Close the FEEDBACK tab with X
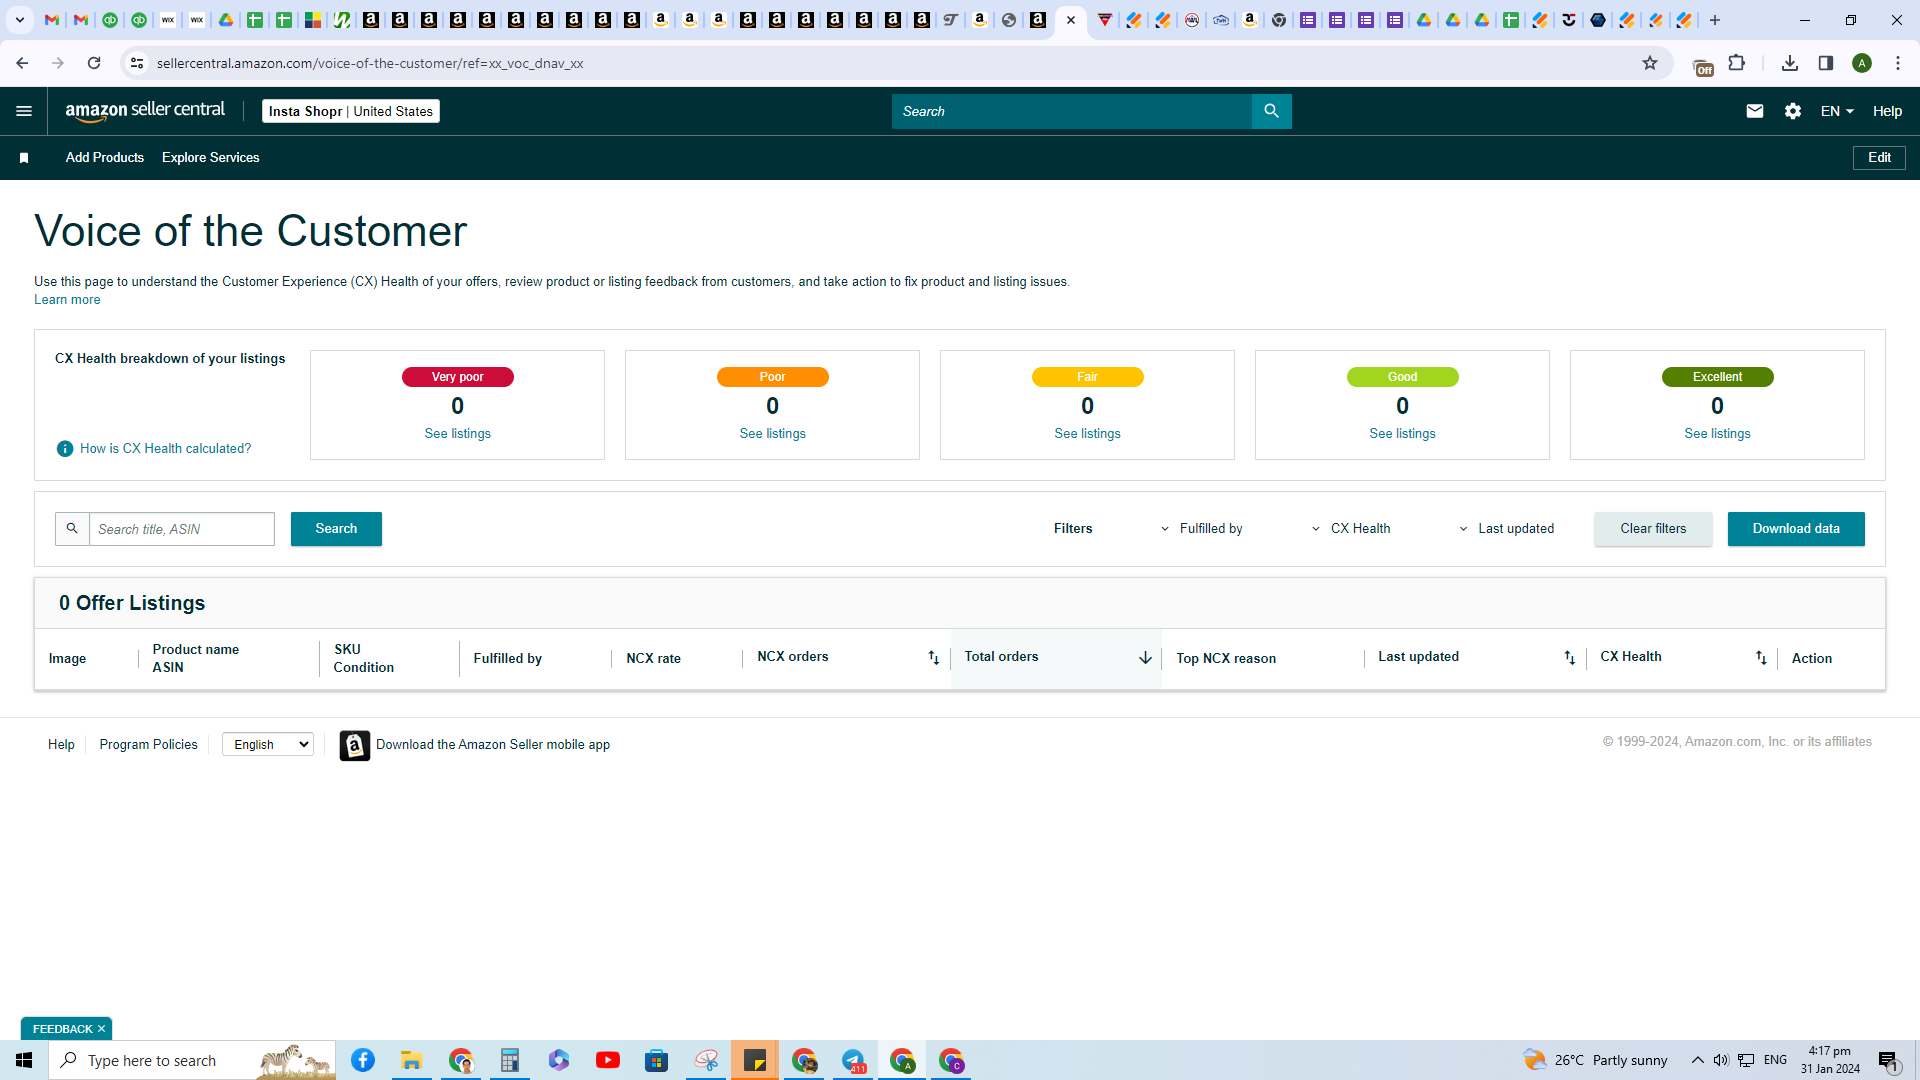The height and width of the screenshot is (1080, 1920). [x=101, y=1029]
